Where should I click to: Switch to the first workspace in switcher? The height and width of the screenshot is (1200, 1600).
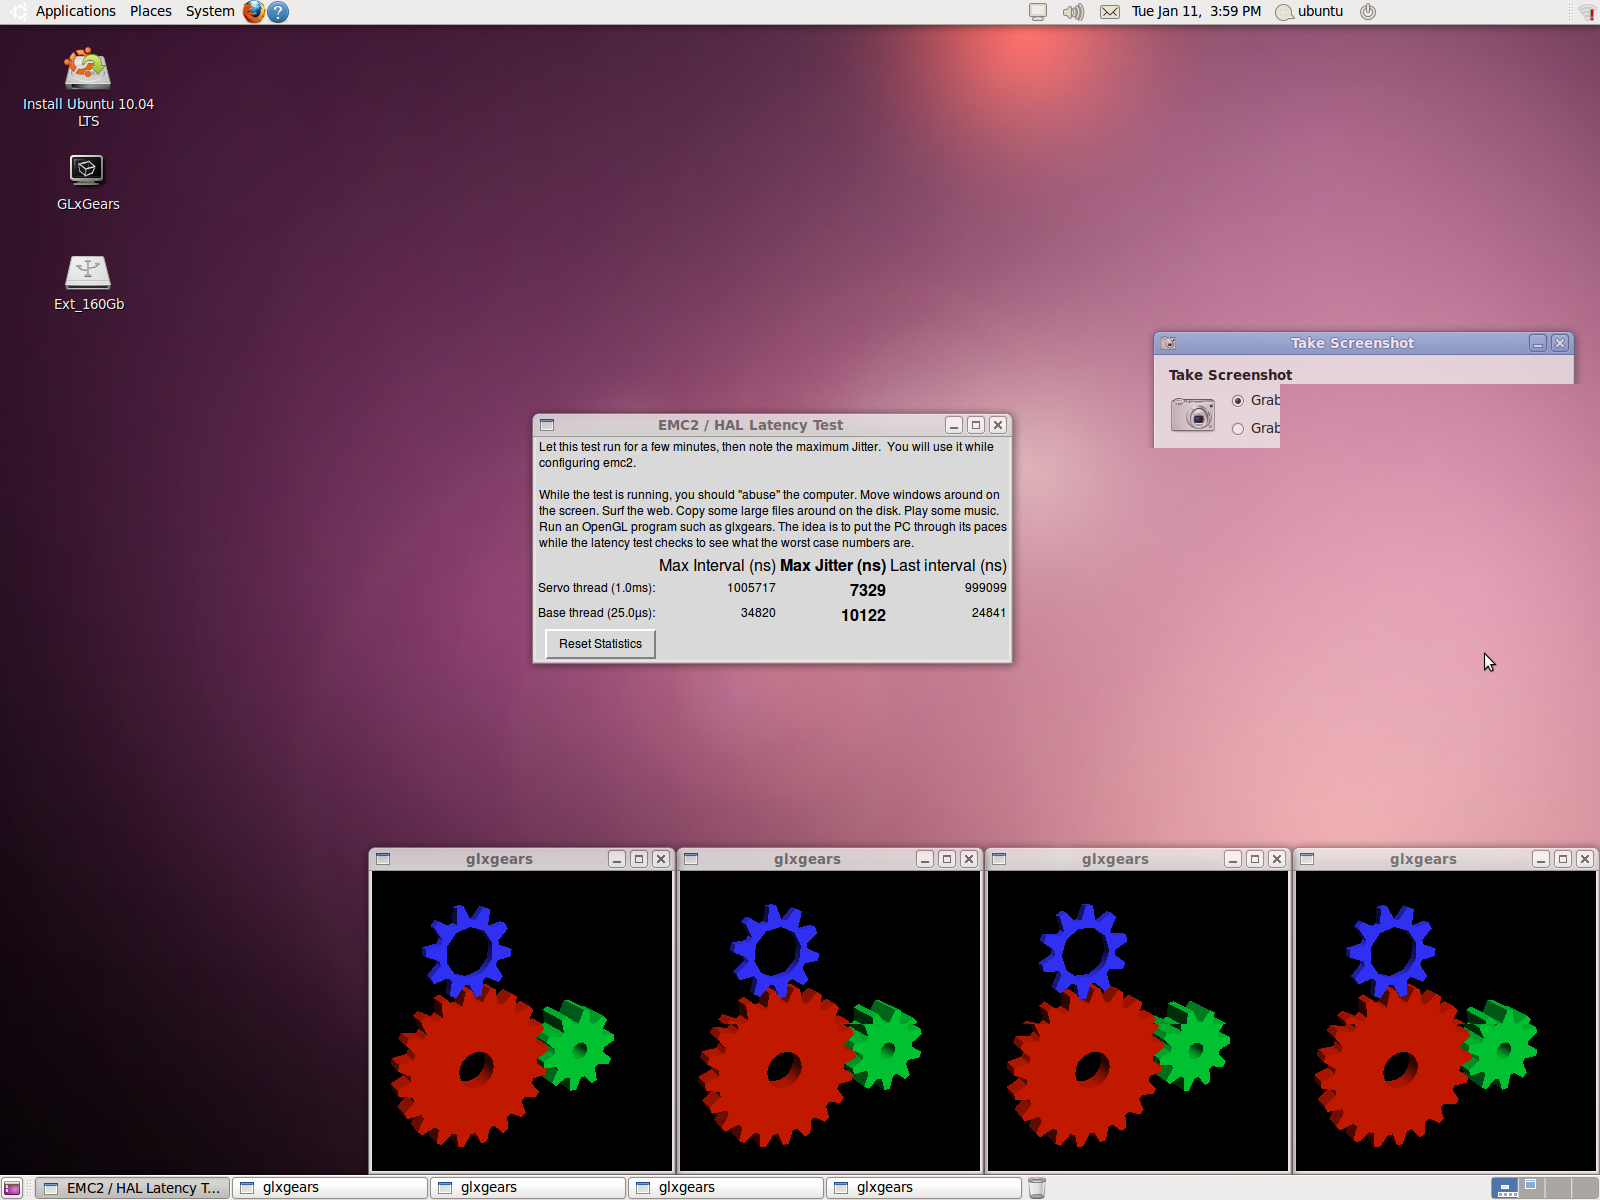click(1505, 1188)
